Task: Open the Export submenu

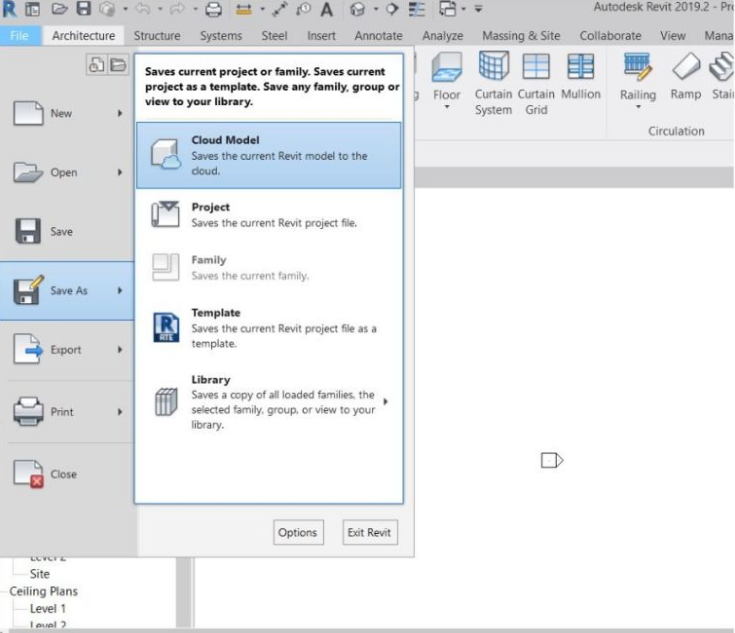Action: tap(68, 350)
